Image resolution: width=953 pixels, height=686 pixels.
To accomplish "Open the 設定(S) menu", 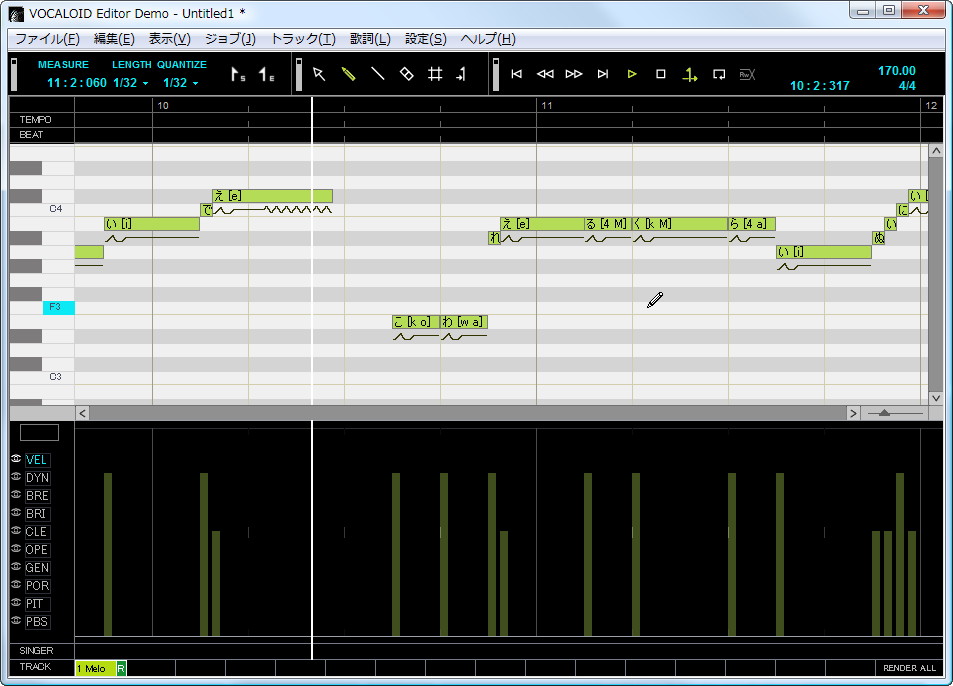I will point(425,39).
